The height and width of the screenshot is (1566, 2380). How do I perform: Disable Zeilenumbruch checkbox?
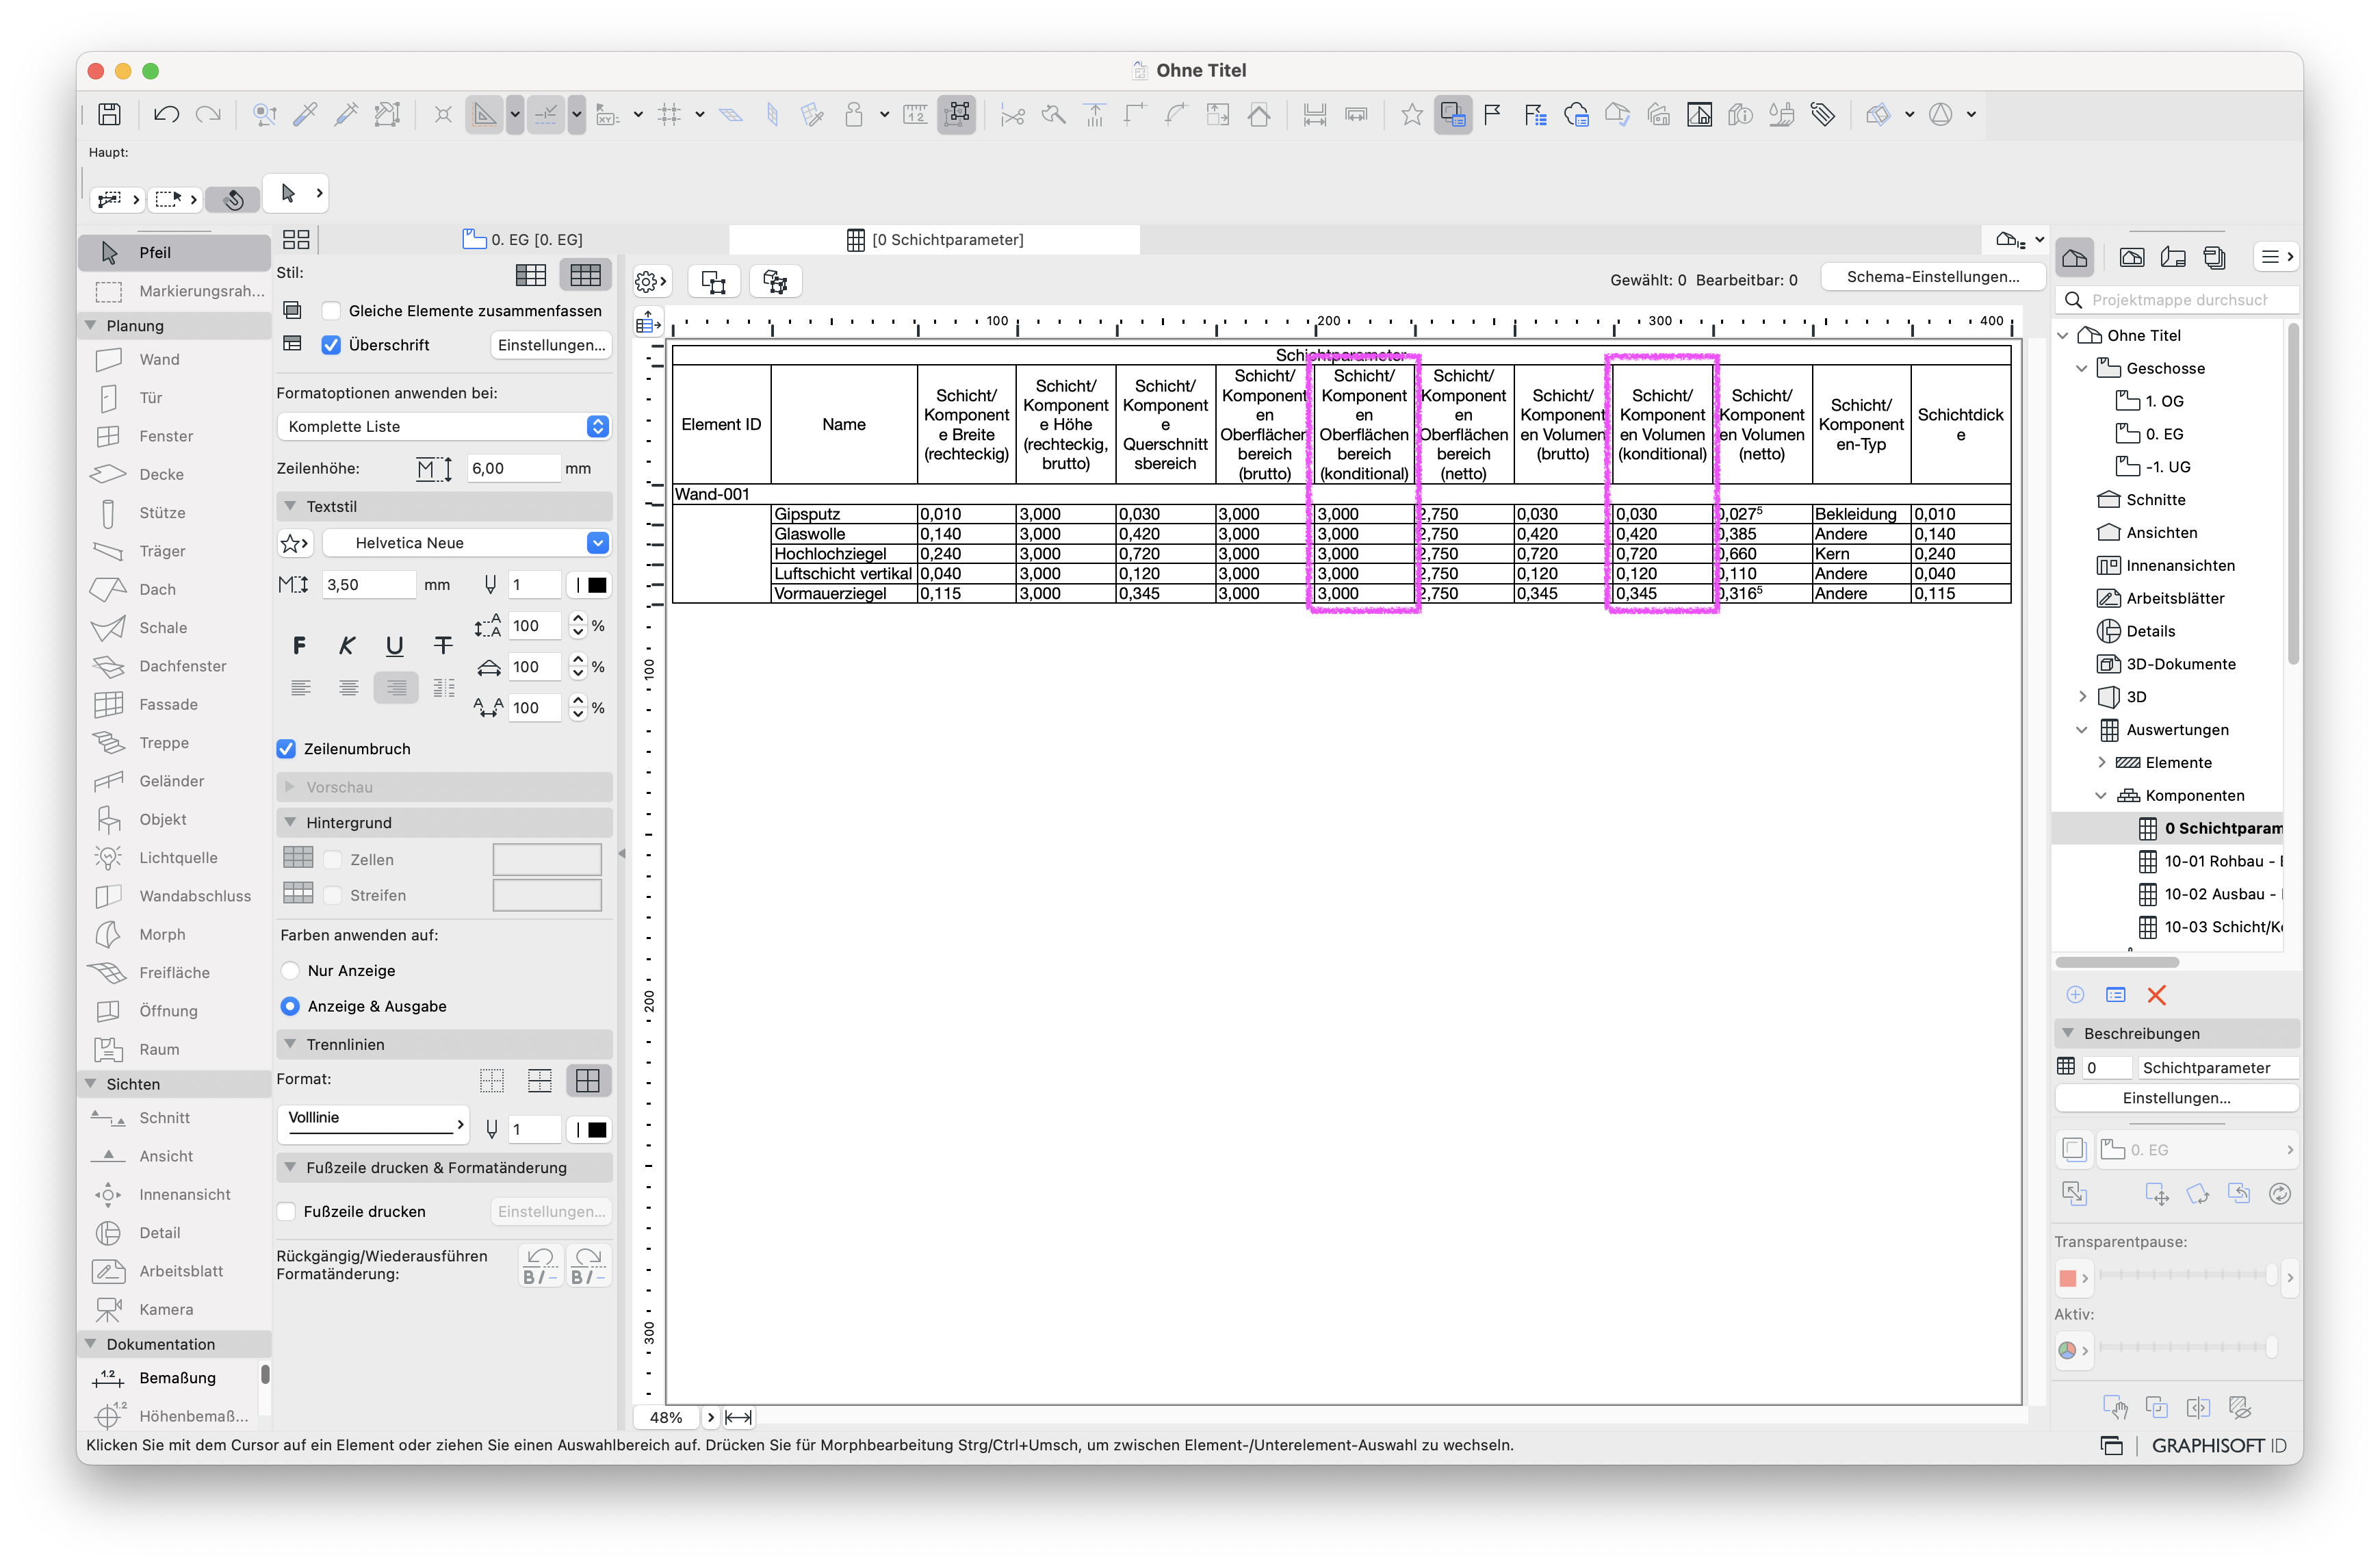pos(286,749)
